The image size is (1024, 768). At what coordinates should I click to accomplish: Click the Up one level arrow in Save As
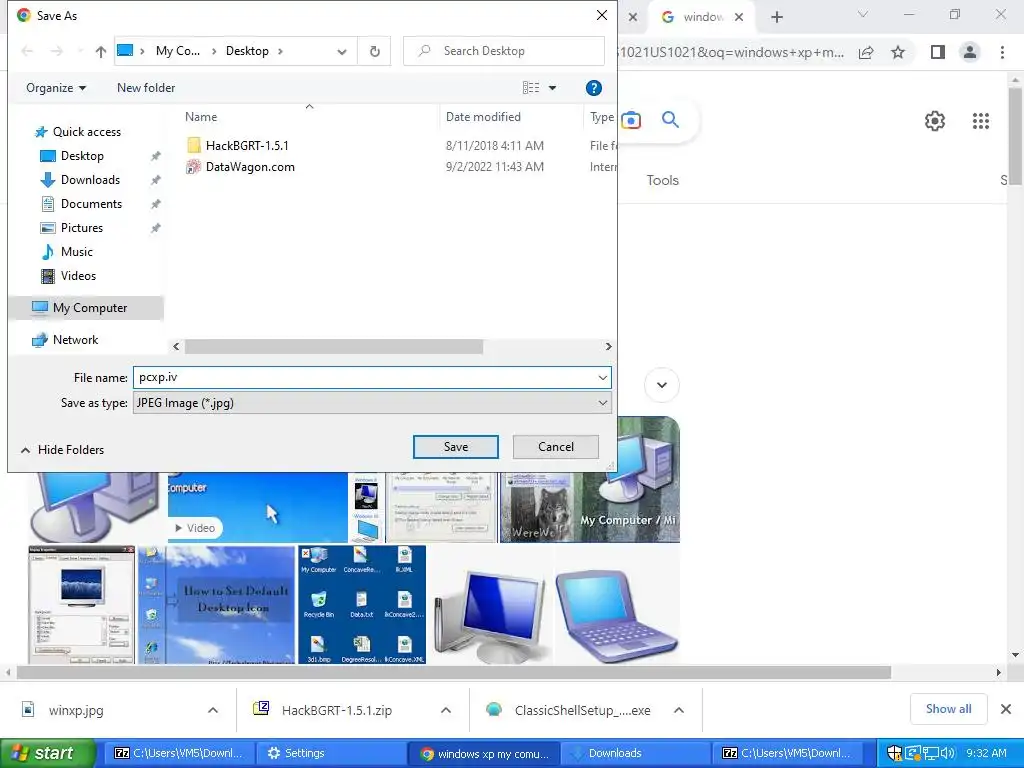coord(101,51)
